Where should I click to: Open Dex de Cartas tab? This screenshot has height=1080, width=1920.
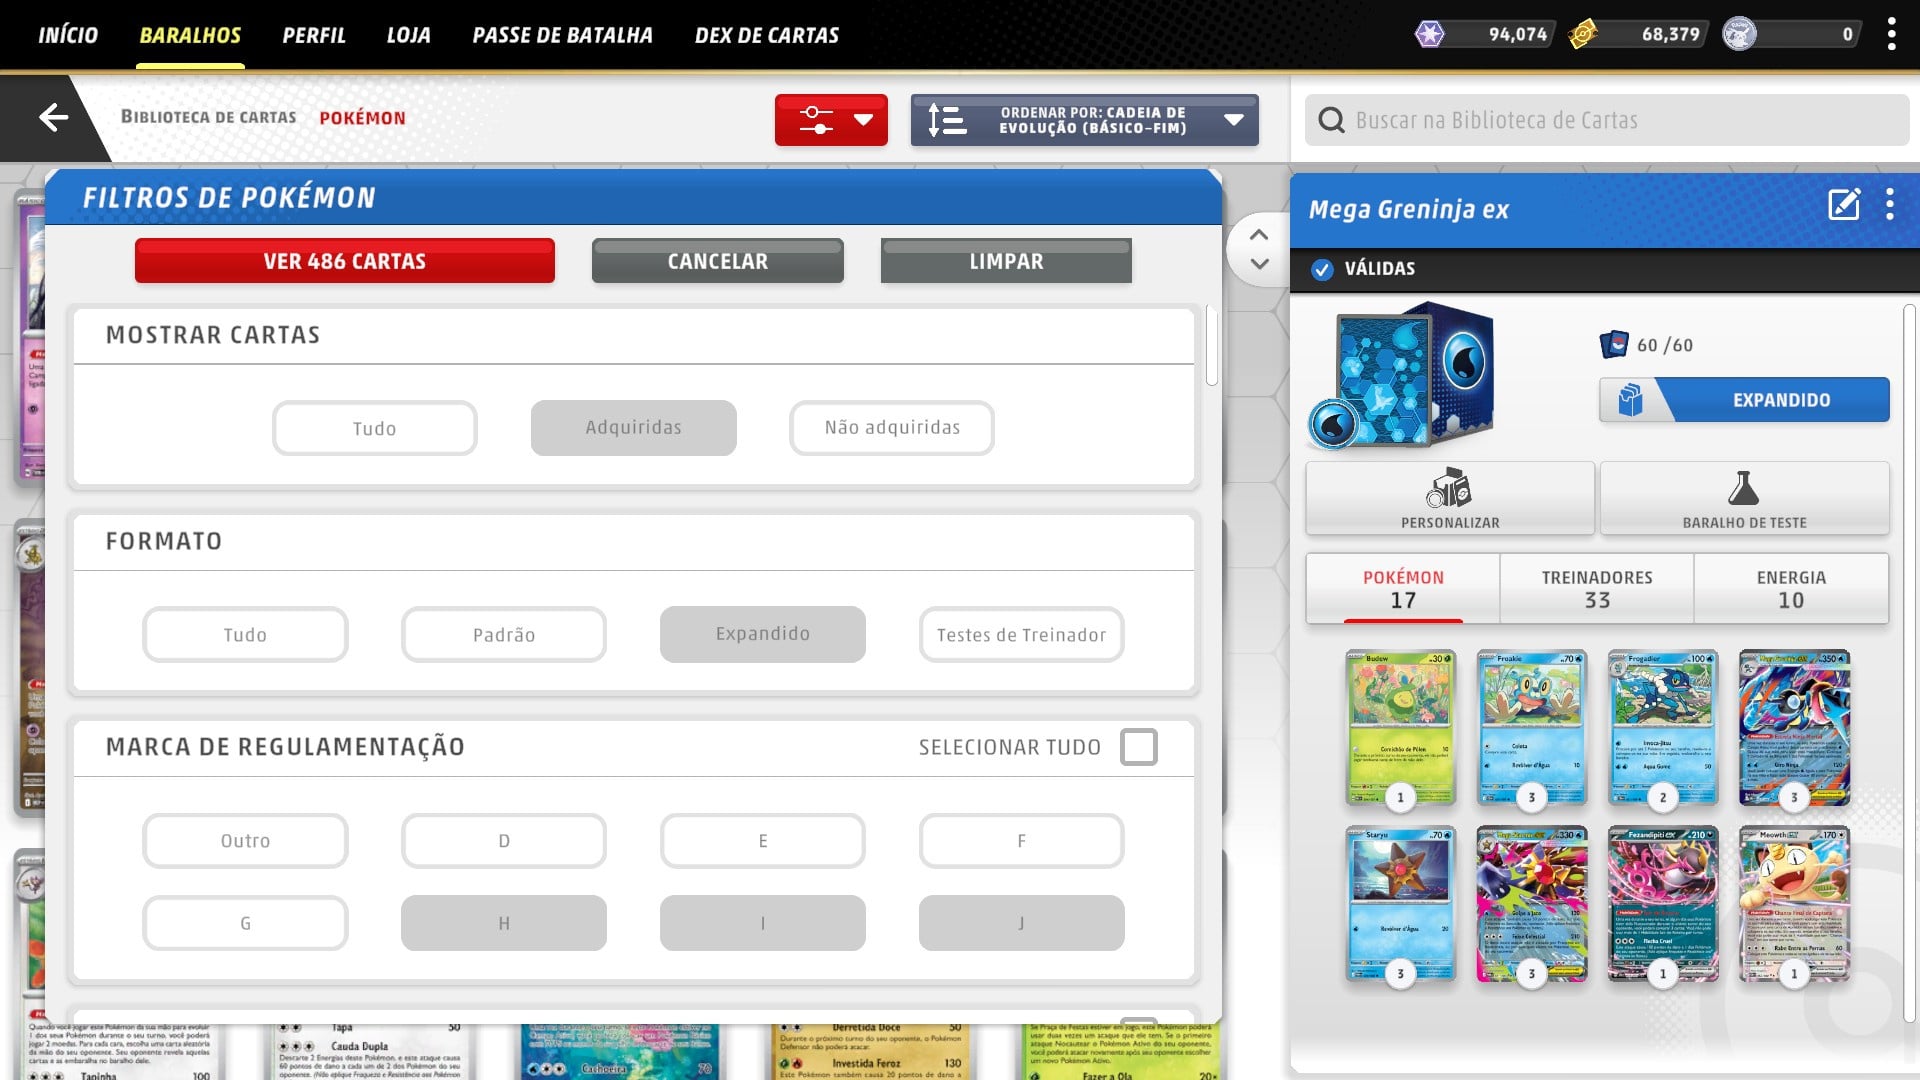pyautogui.click(x=767, y=35)
